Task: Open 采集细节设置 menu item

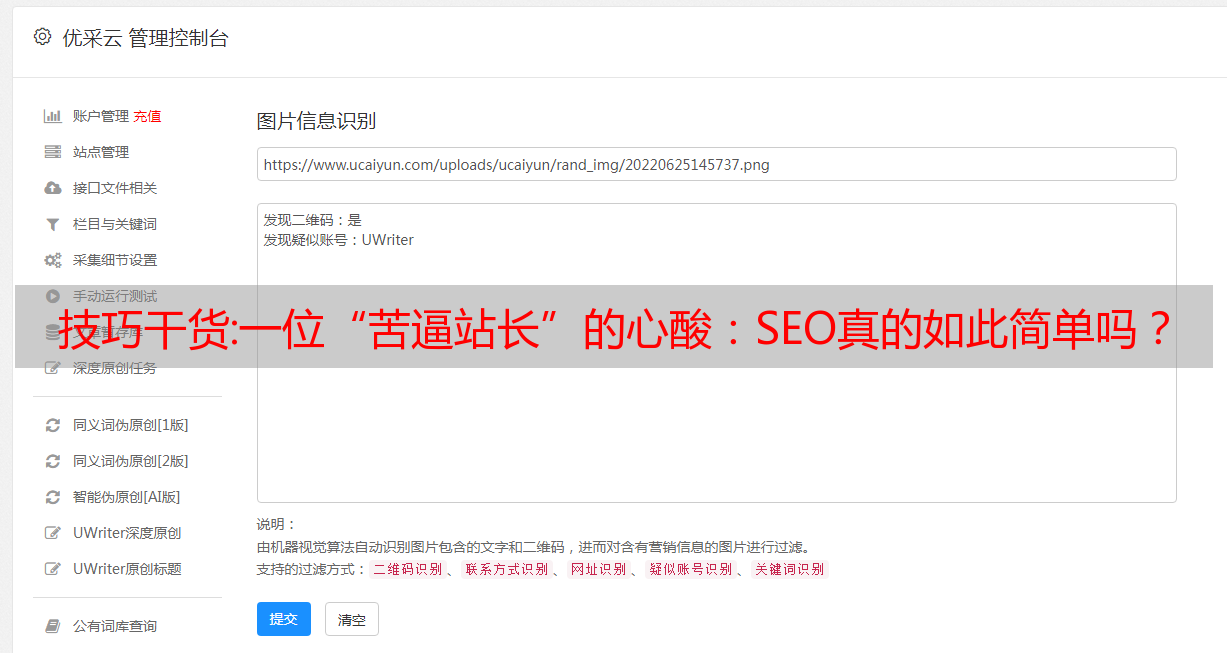Action: click(x=115, y=260)
